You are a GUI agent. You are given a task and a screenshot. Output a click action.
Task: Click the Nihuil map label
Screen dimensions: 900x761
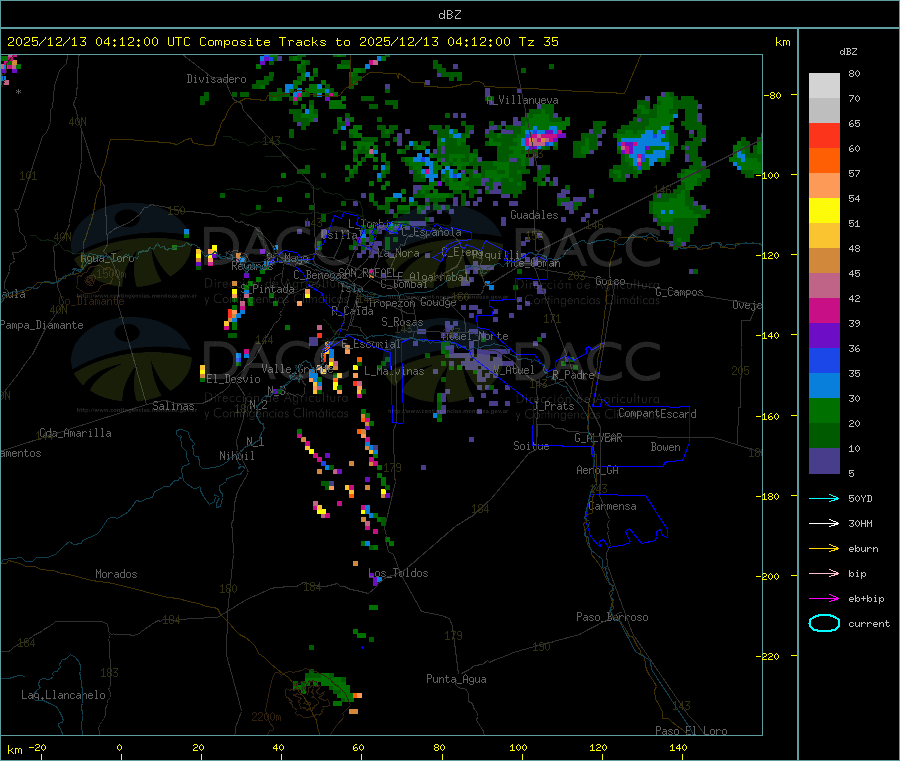[x=237, y=456]
